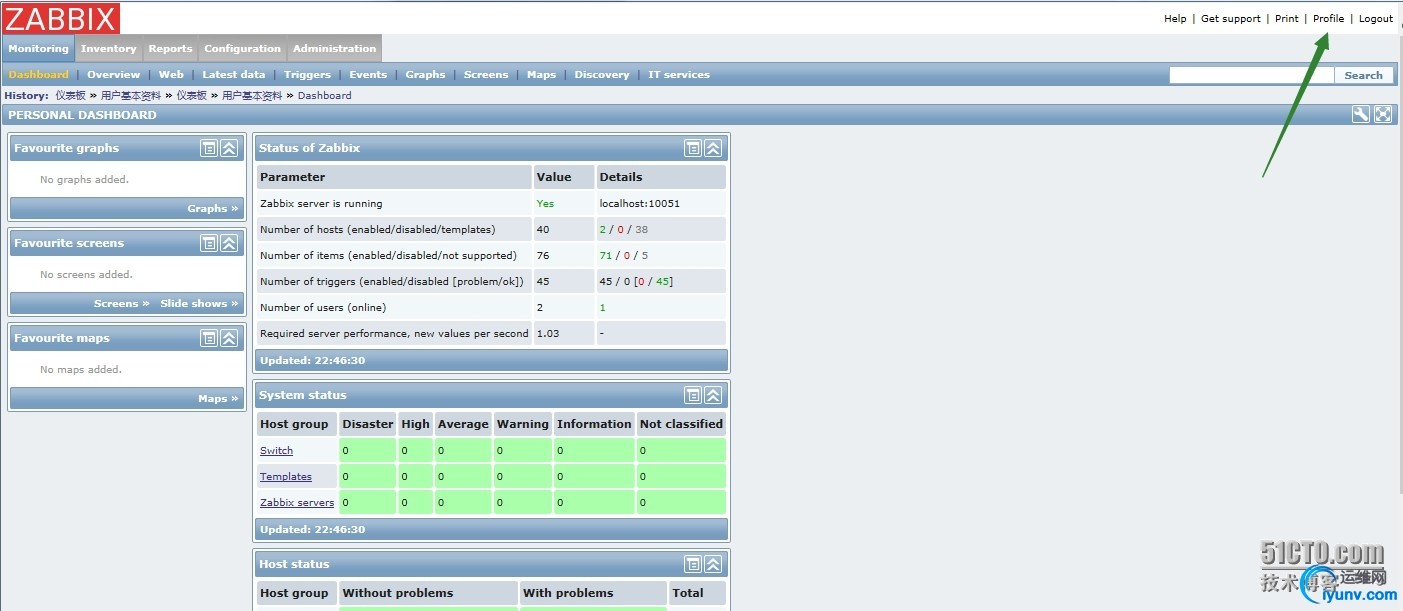The width and height of the screenshot is (1403, 611).
Task: Click Disaster column header in System status
Action: pos(368,424)
